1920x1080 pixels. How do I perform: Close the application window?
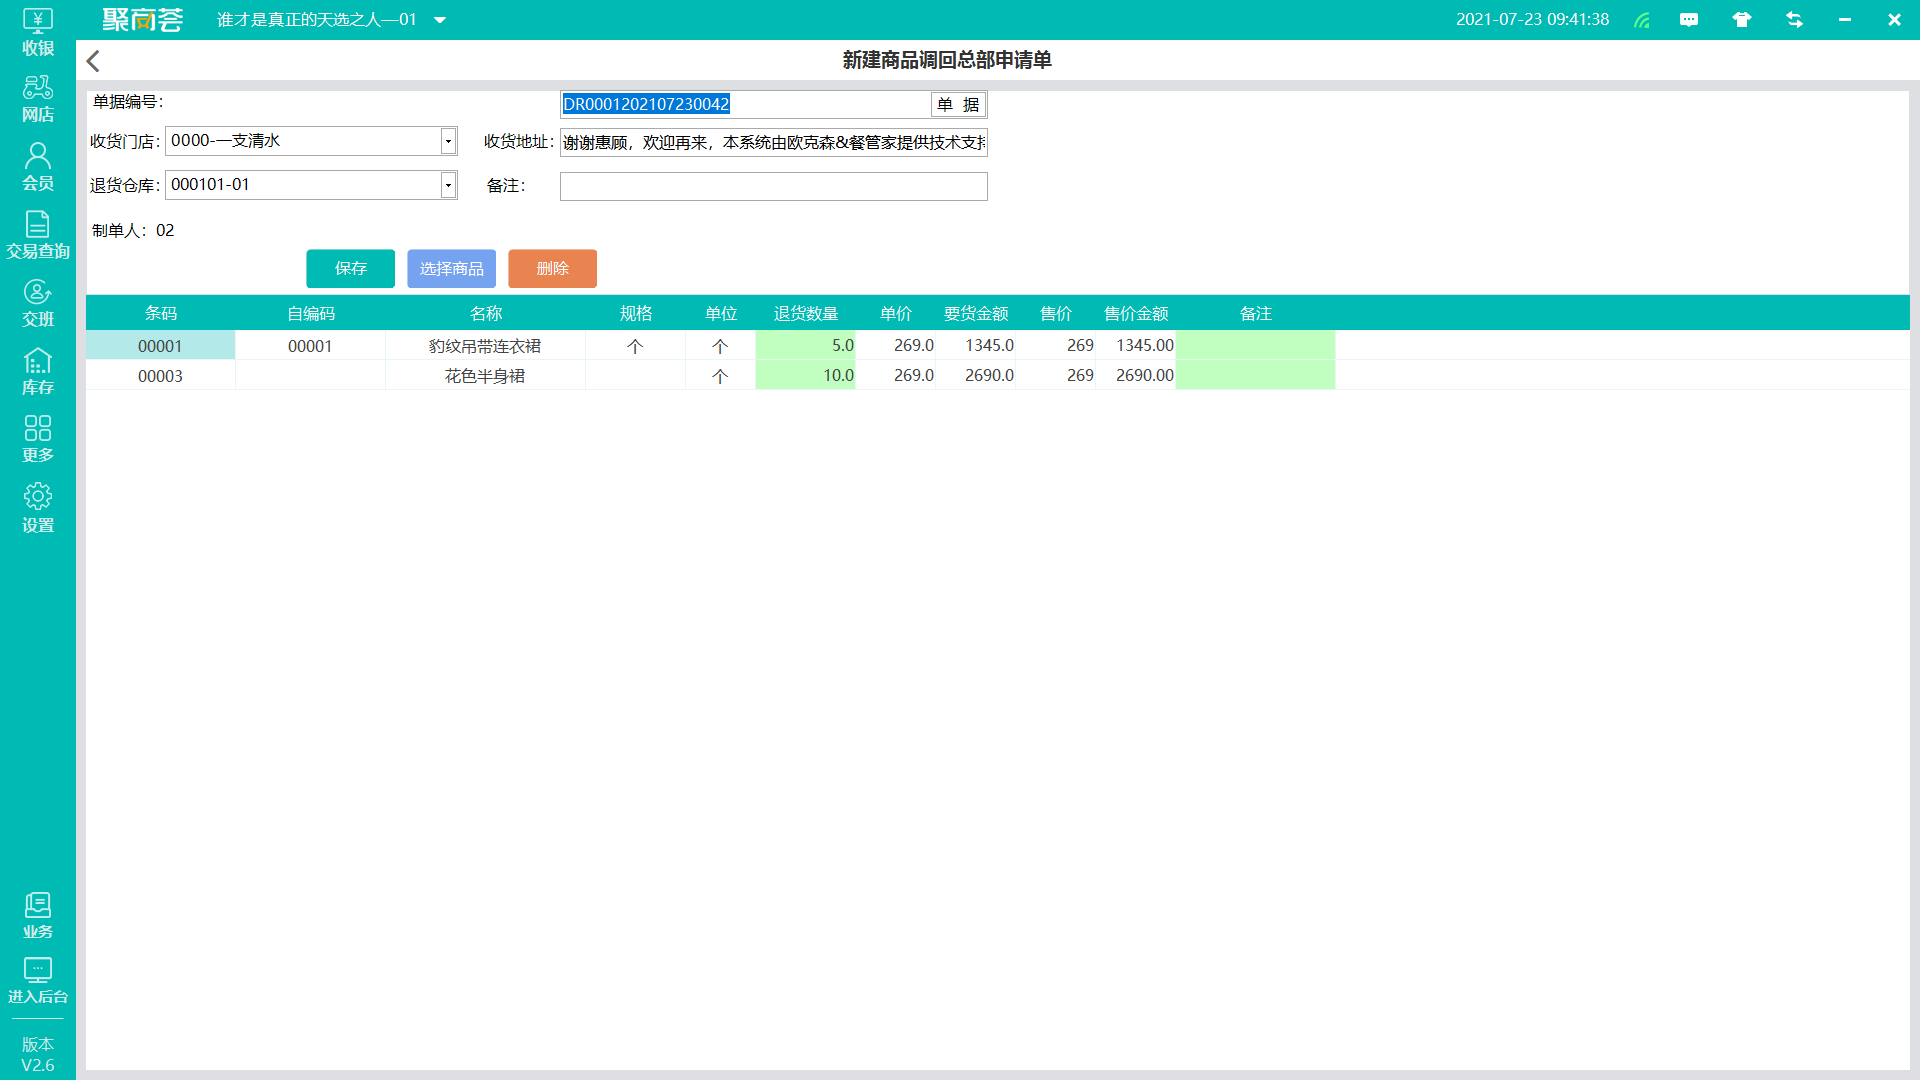pos(1894,20)
